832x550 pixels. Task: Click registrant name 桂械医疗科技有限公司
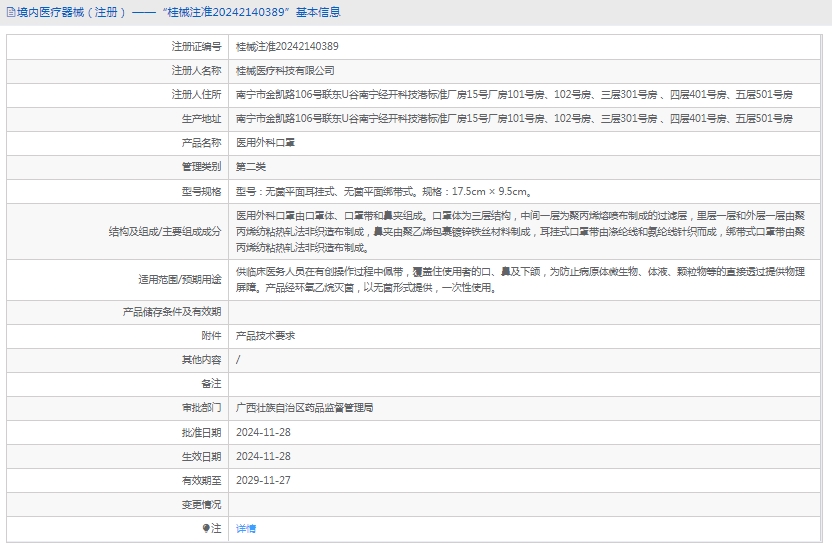[285, 71]
